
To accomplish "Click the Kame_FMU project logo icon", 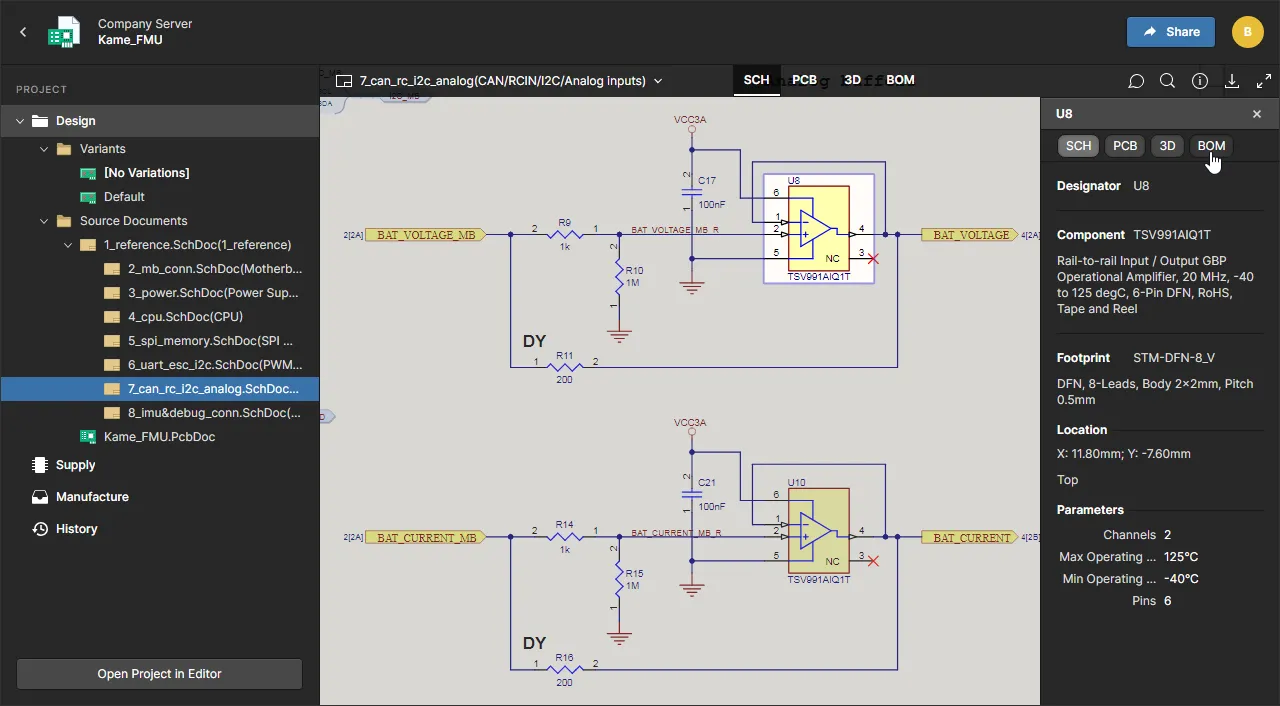I will 64,32.
